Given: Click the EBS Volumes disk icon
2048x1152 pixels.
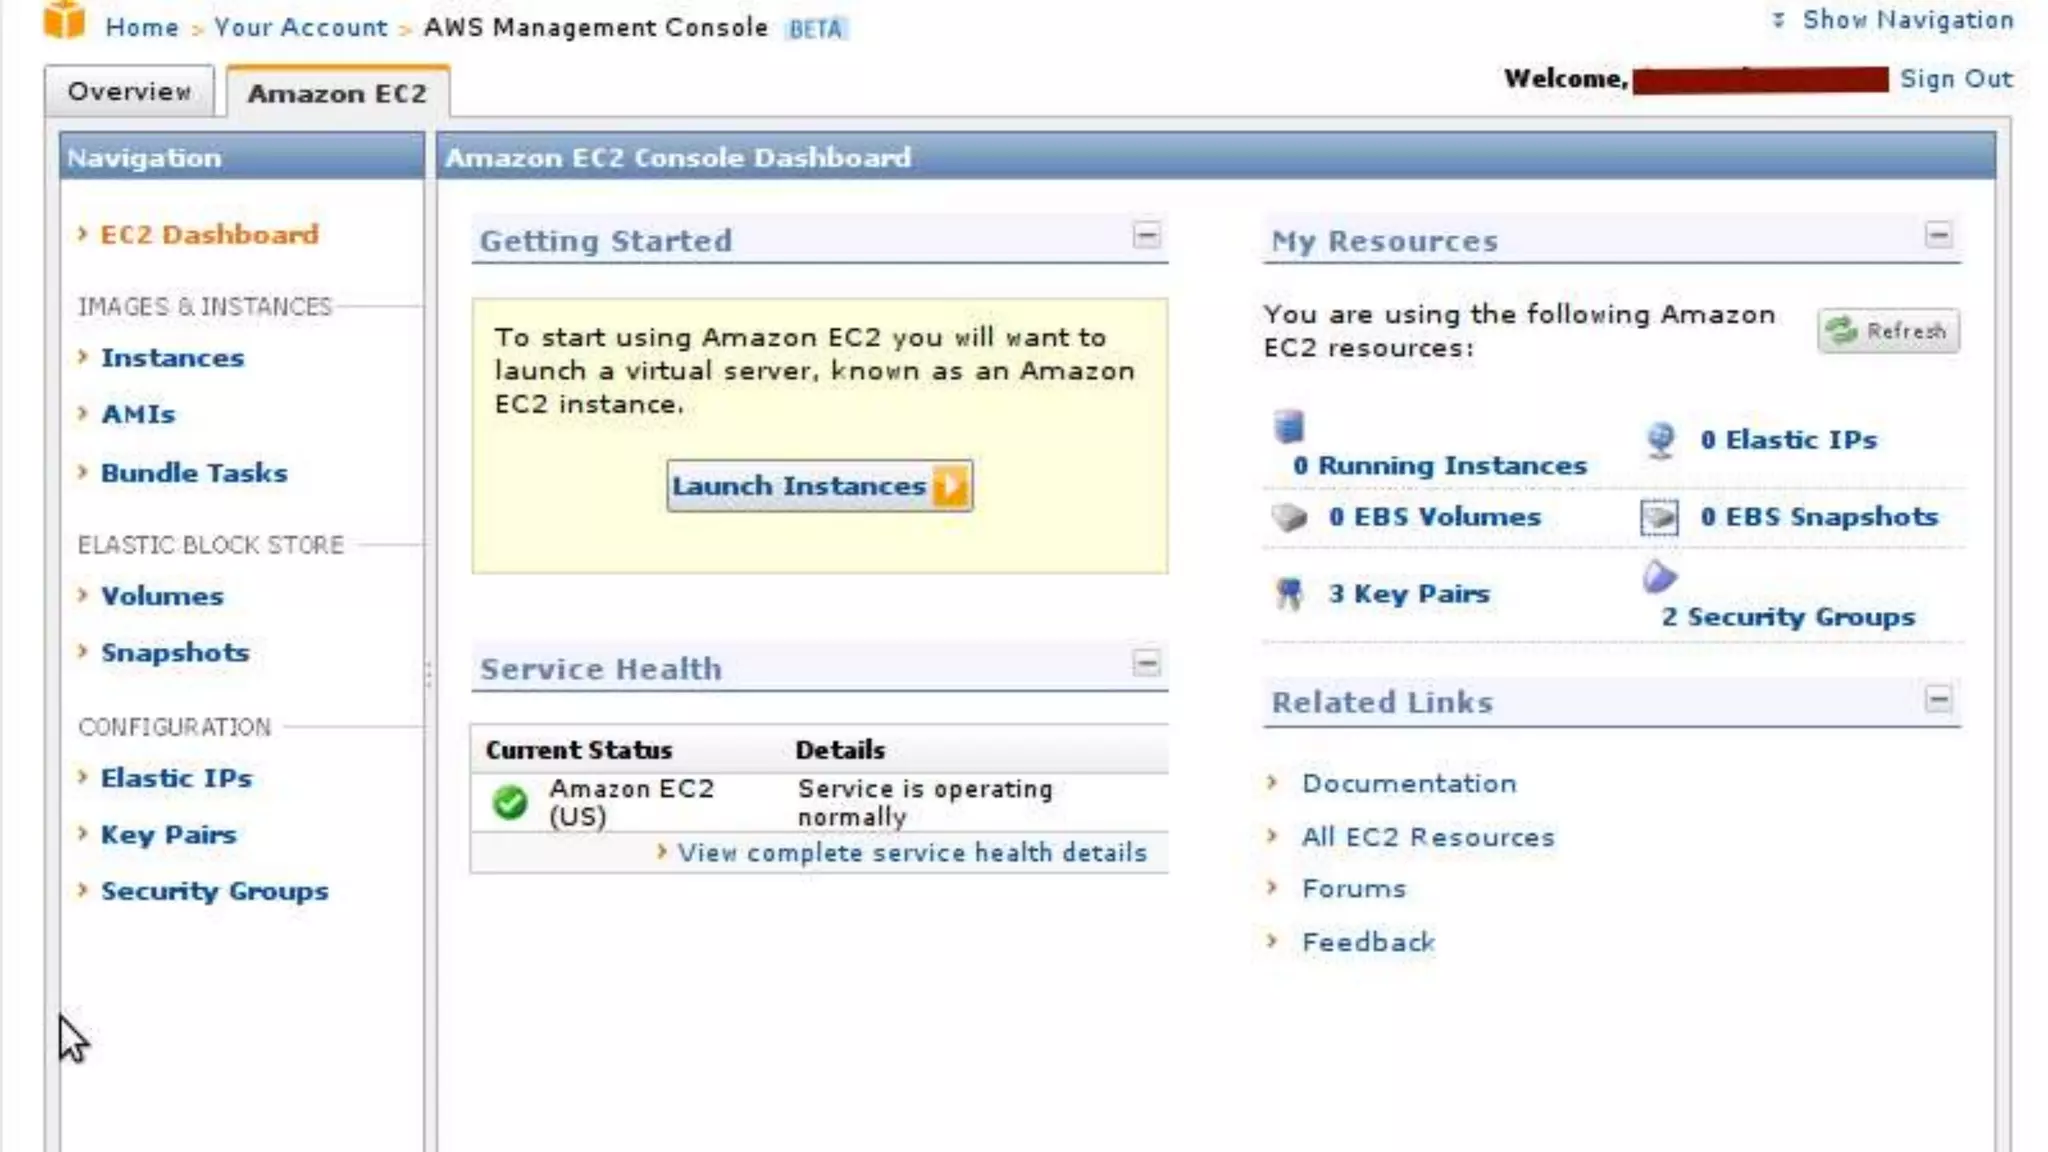Looking at the screenshot, I should click(1289, 517).
